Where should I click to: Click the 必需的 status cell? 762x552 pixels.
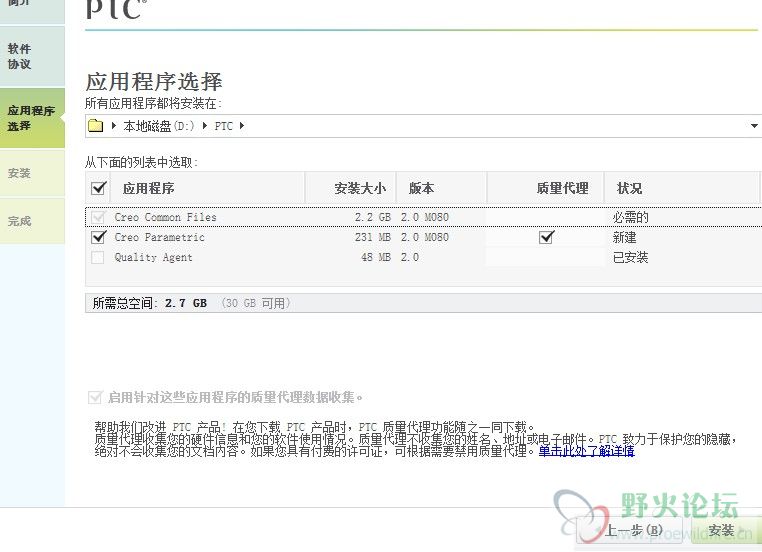(x=631, y=217)
